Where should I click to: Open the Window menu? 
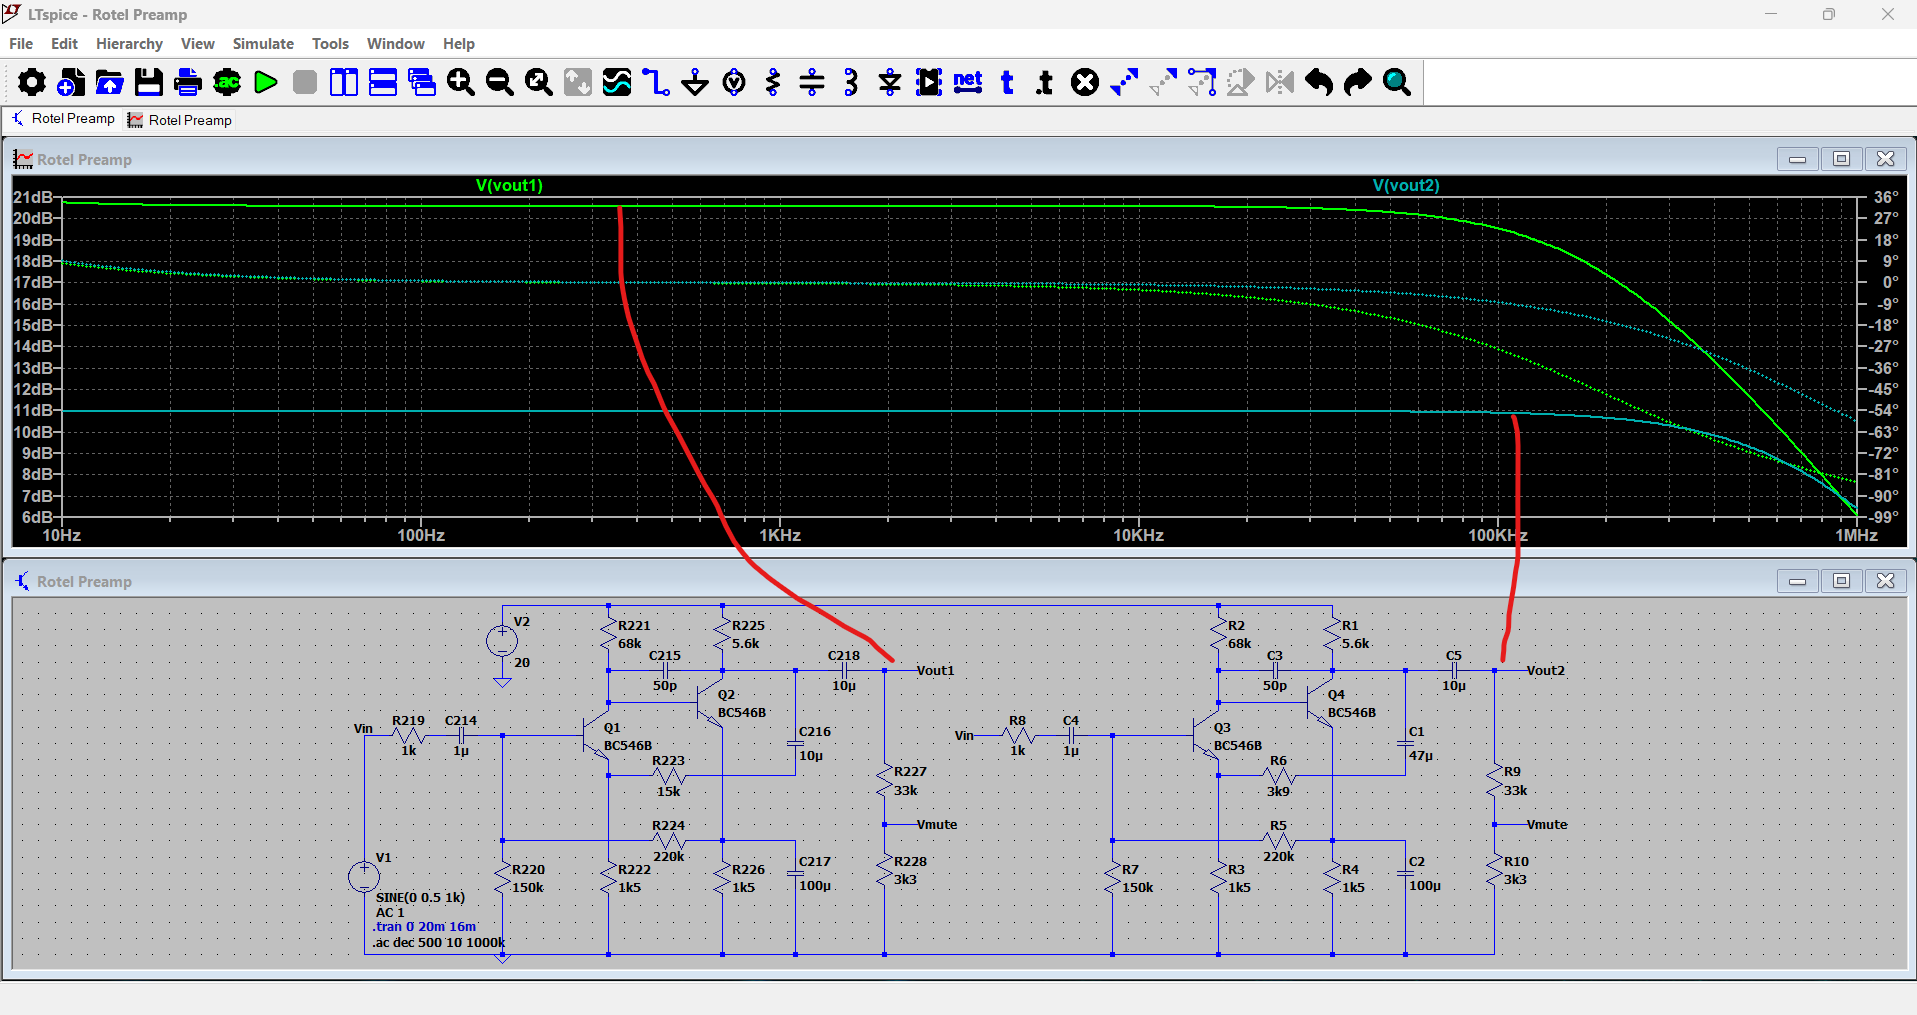[x=396, y=44]
